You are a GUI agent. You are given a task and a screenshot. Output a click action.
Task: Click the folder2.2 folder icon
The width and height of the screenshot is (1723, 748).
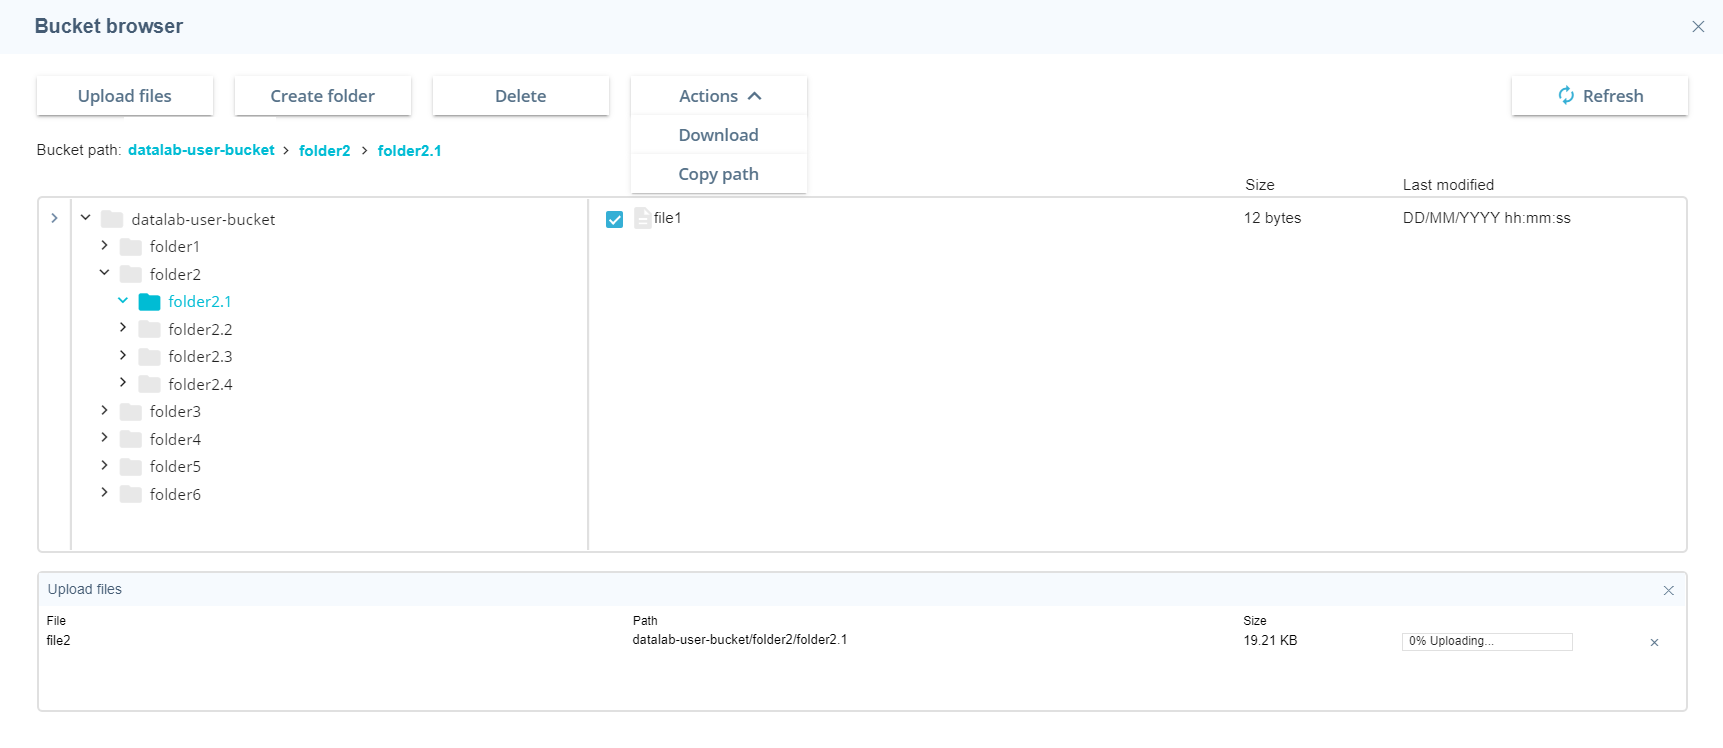[149, 329]
